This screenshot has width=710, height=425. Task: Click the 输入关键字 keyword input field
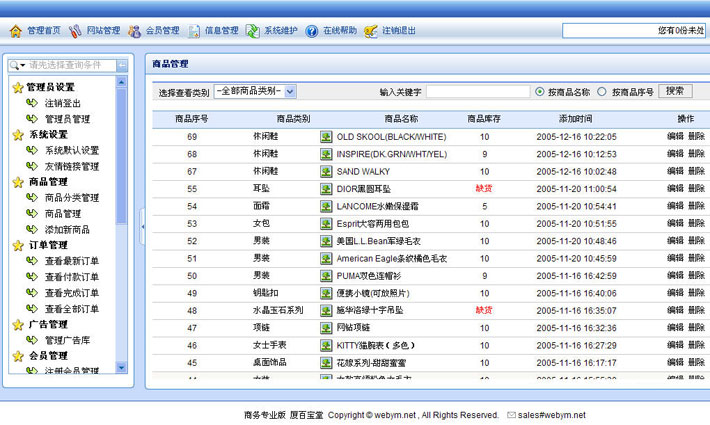(478, 92)
